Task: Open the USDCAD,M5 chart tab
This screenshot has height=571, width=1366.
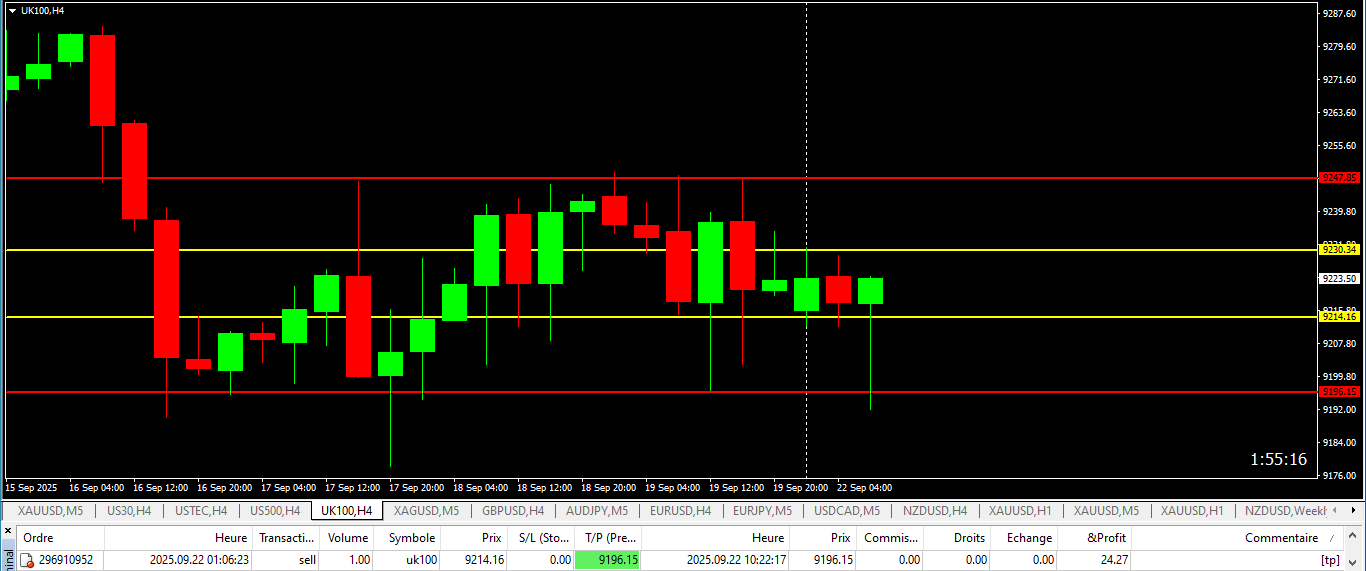Action: point(846,511)
